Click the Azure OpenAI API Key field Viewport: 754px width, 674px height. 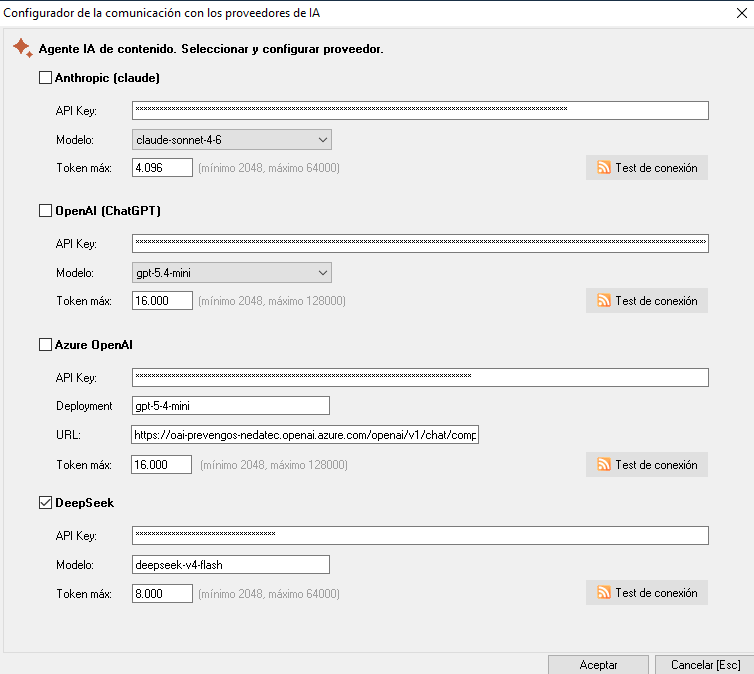pos(420,377)
